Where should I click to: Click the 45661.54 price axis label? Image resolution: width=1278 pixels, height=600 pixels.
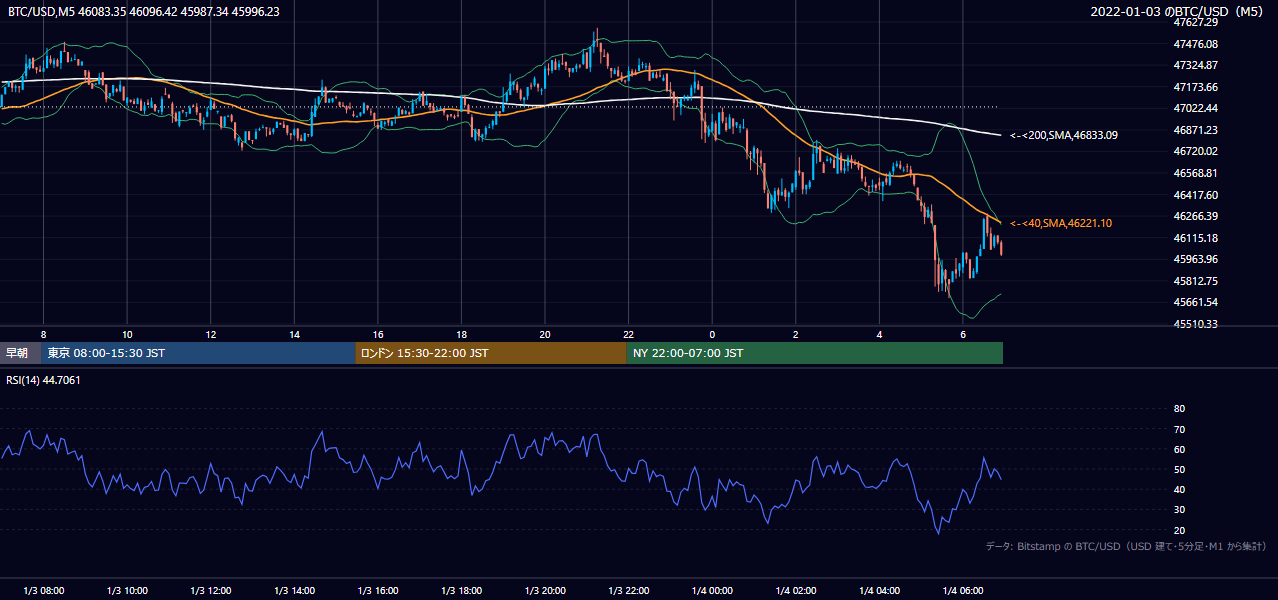[x=1195, y=303]
